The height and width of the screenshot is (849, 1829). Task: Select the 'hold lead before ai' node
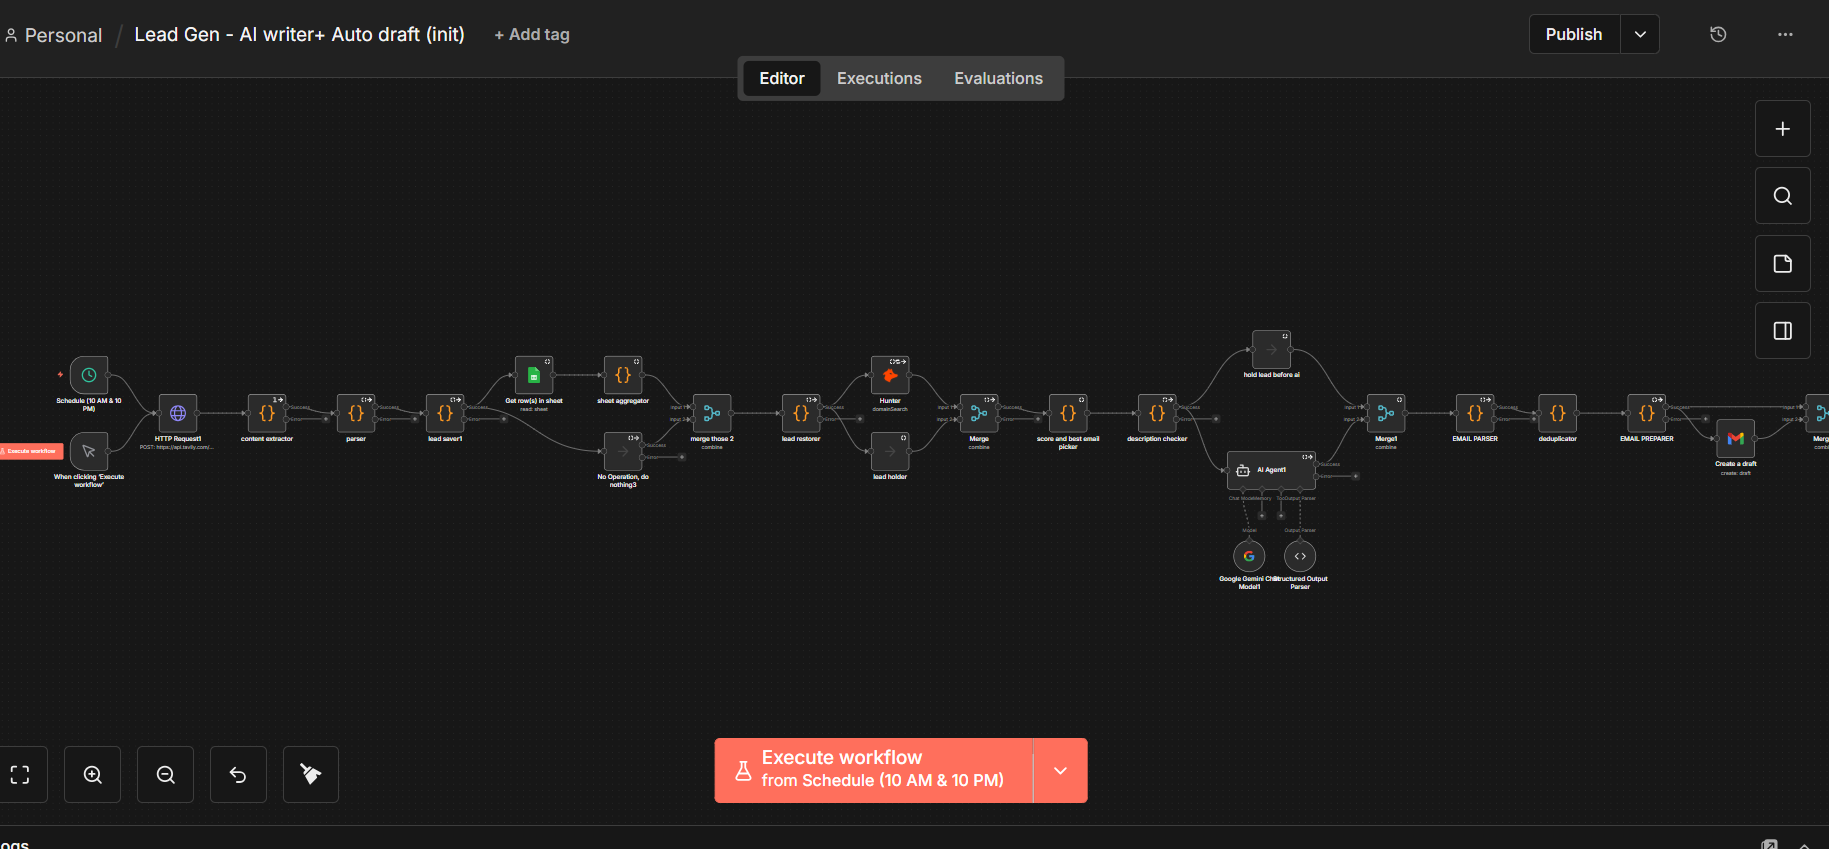1271,350
